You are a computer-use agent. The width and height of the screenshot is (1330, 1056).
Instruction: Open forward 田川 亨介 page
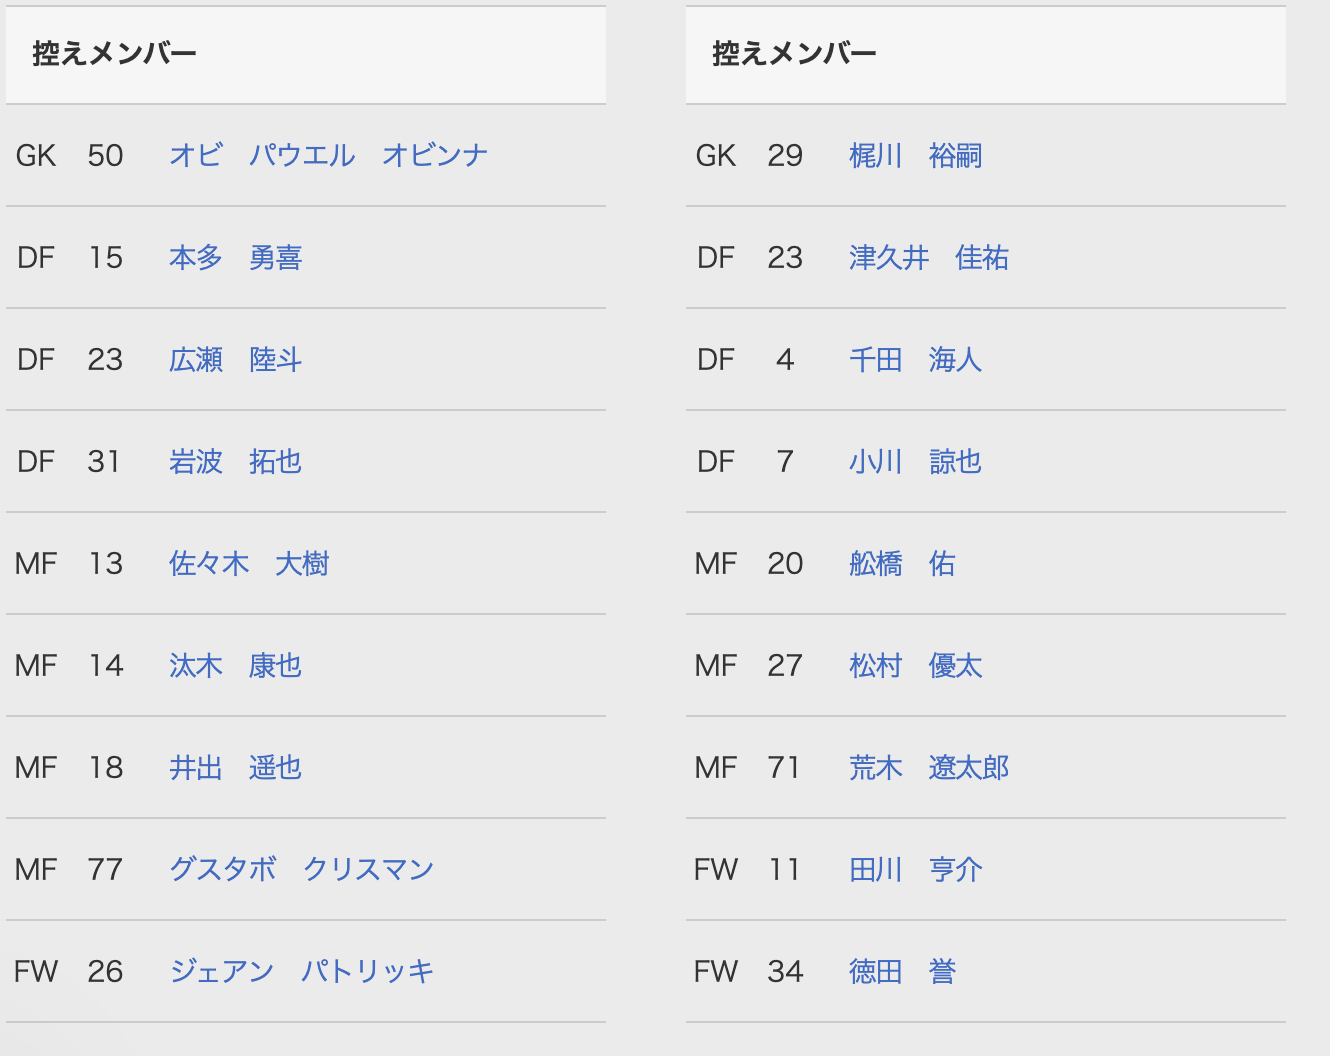point(915,870)
